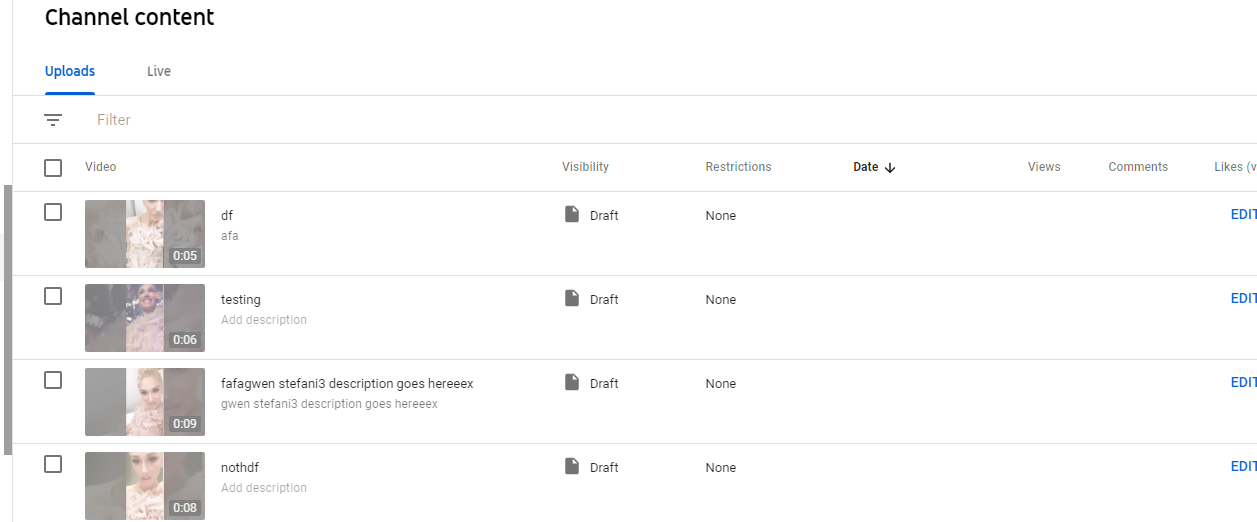Click 'None' restriction in 'nothdf' row
The image size is (1257, 522).
point(720,467)
